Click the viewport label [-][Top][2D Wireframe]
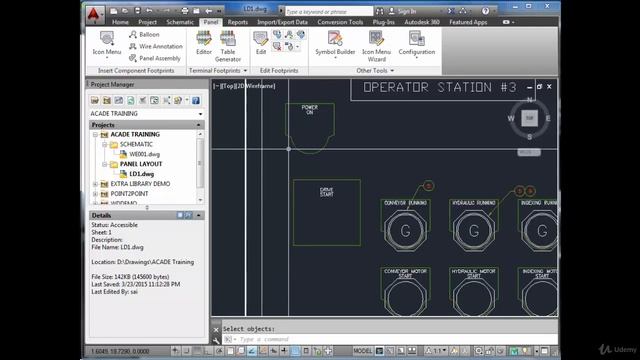Viewport: 640px width, 360px height. click(x=244, y=86)
